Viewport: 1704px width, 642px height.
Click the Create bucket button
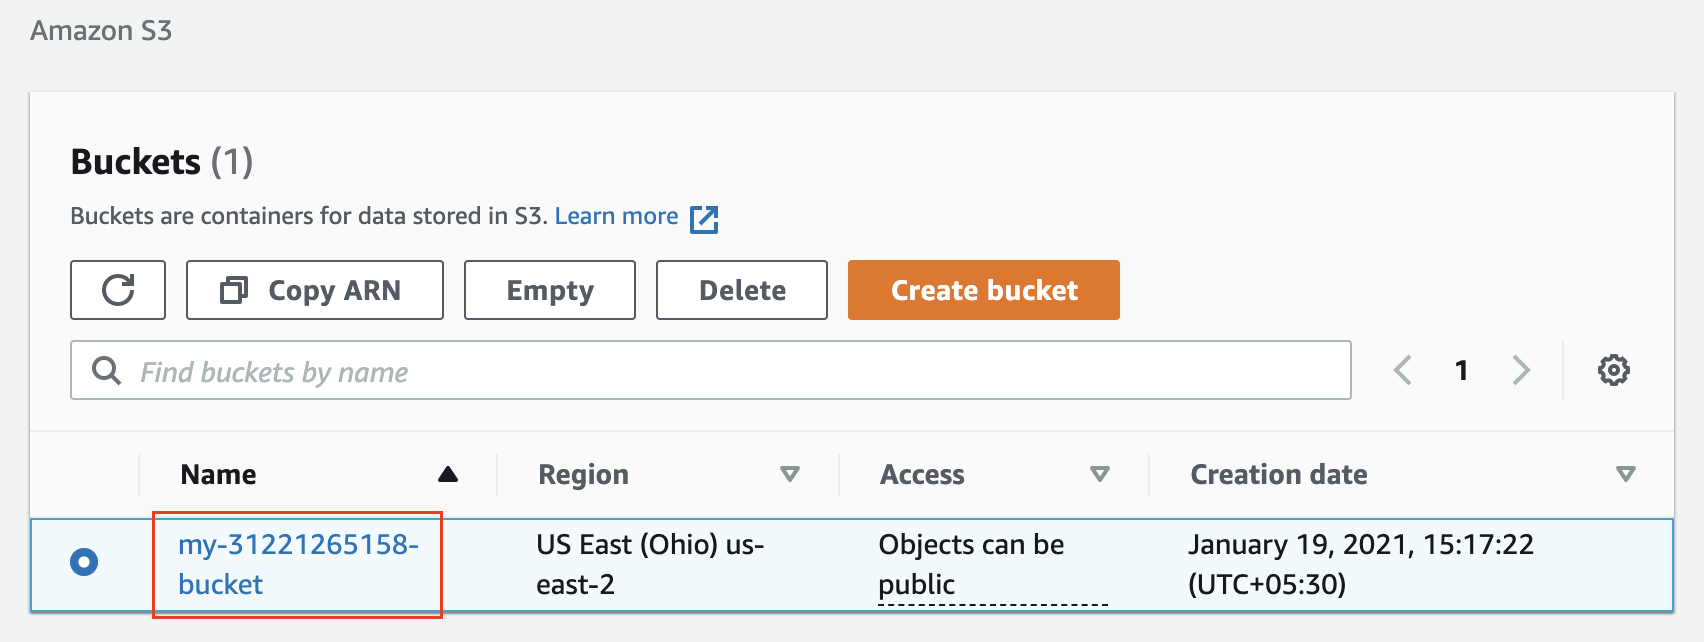984,290
